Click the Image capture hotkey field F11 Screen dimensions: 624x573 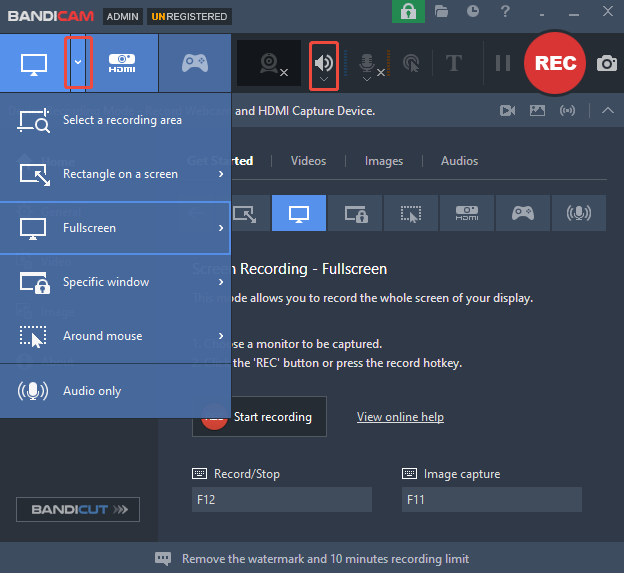pyautogui.click(x=492, y=499)
